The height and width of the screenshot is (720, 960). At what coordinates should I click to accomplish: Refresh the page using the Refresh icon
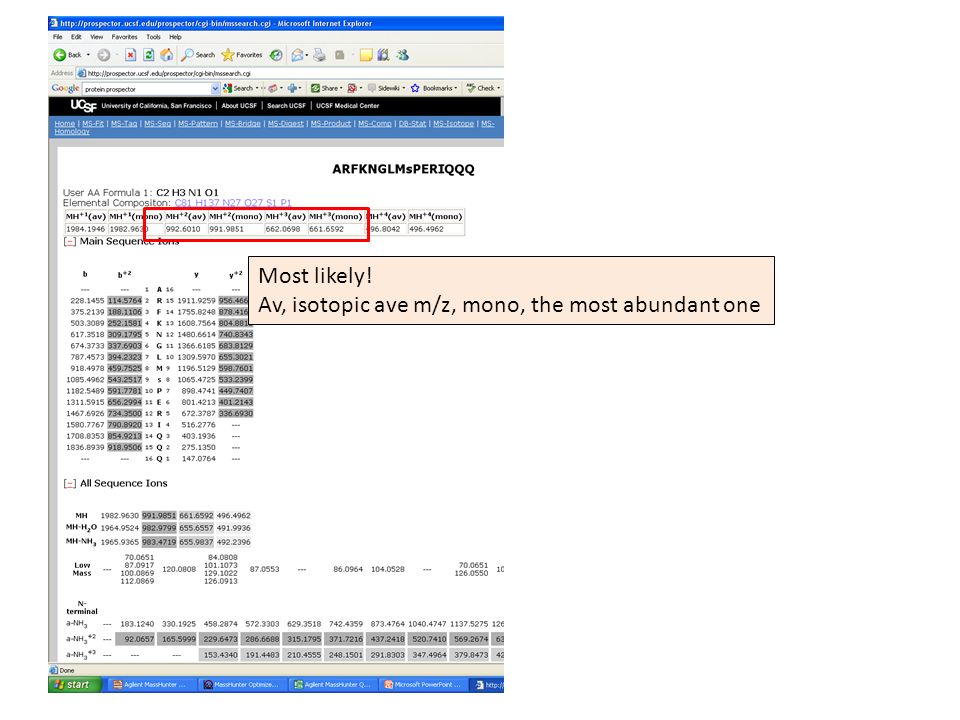pyautogui.click(x=148, y=55)
